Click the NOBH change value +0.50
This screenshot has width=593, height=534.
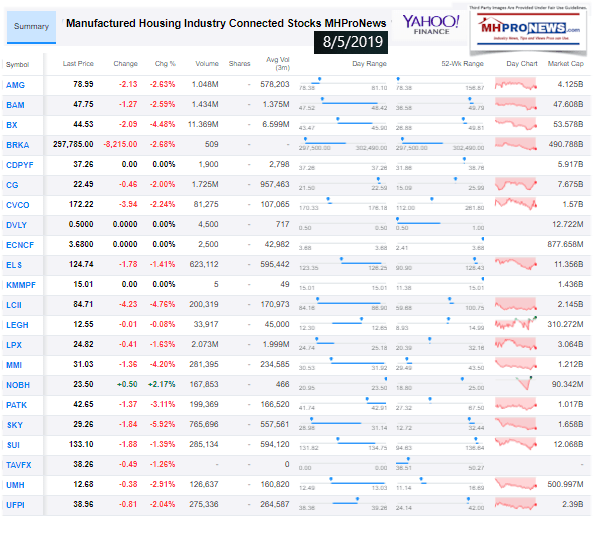click(x=127, y=385)
